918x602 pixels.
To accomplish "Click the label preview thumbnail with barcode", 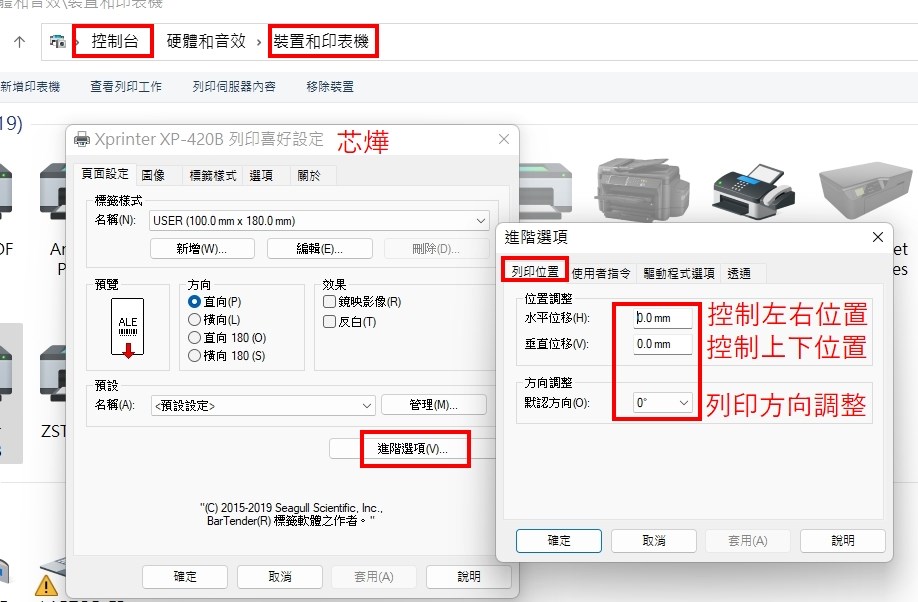I will [128, 327].
